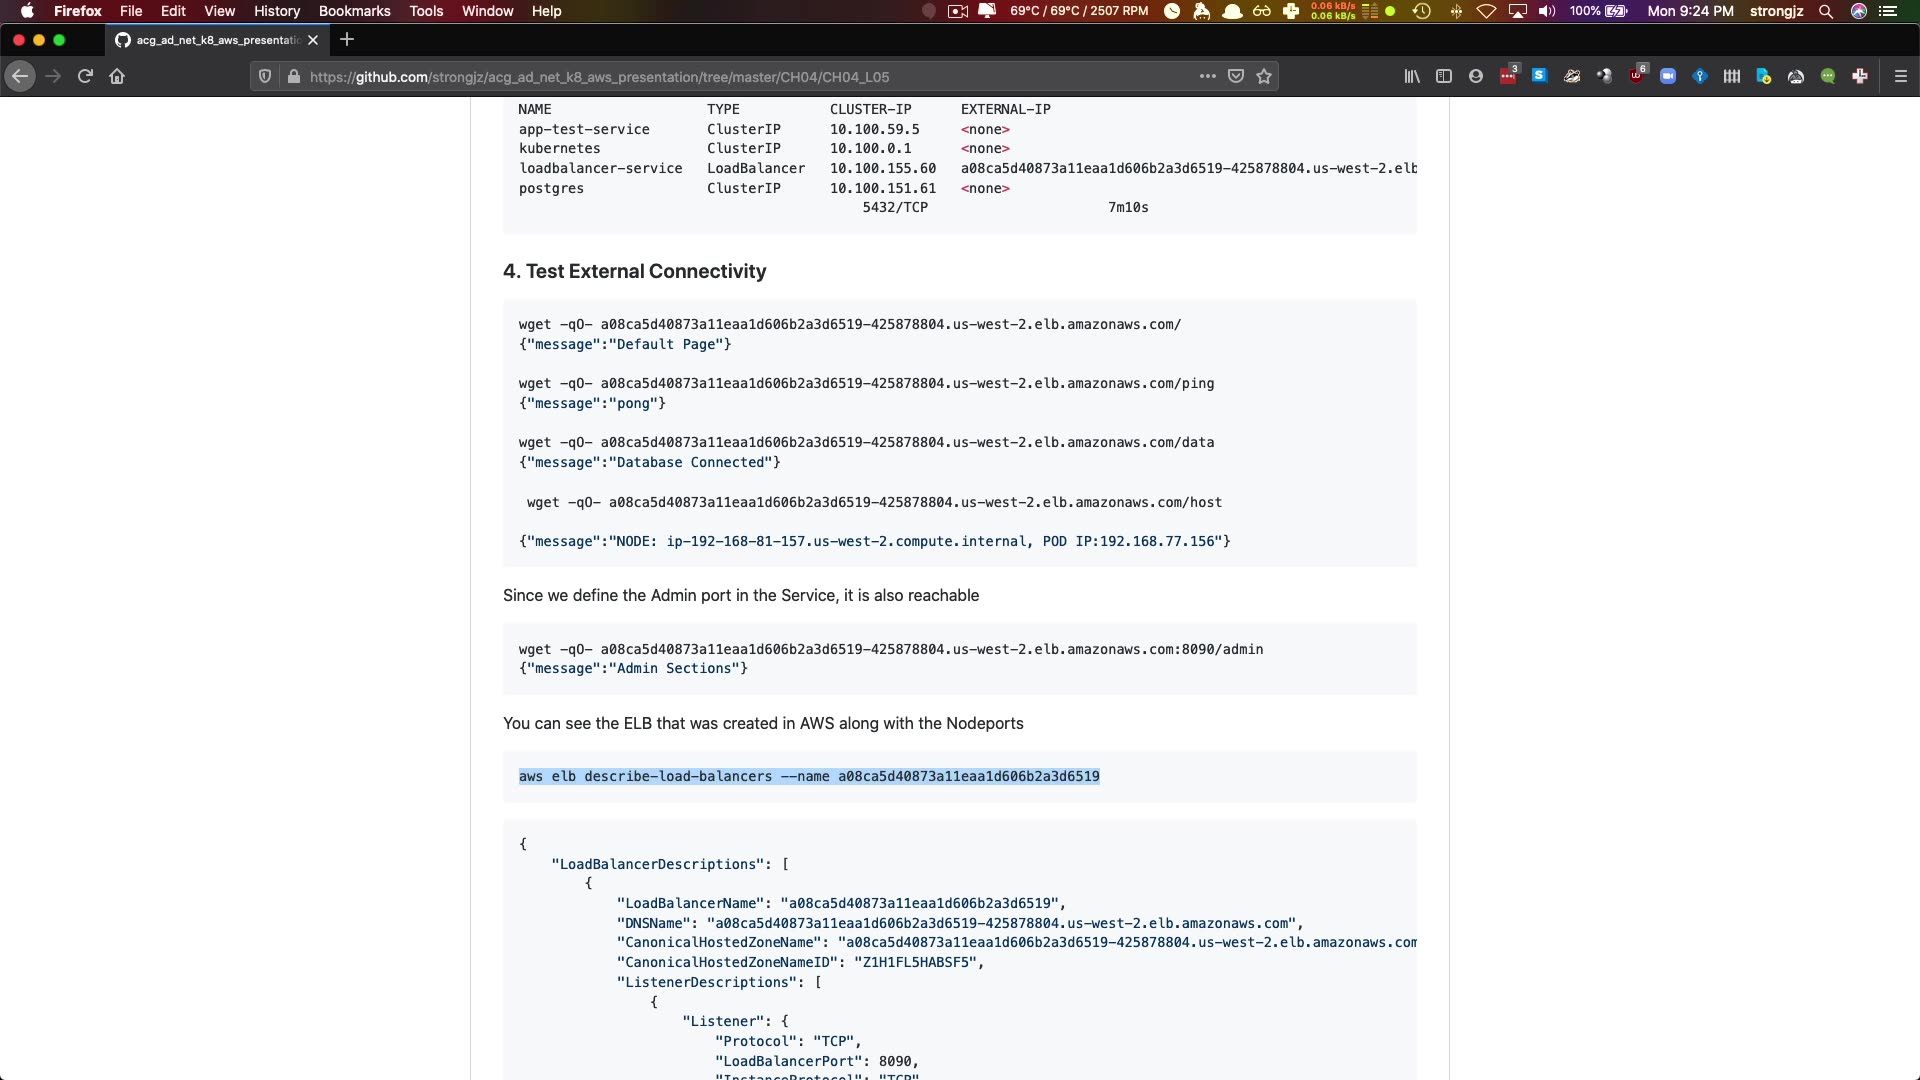Open macOS volume control menu
Image resolution: width=1920 pixels, height=1080 pixels.
[x=1547, y=11]
